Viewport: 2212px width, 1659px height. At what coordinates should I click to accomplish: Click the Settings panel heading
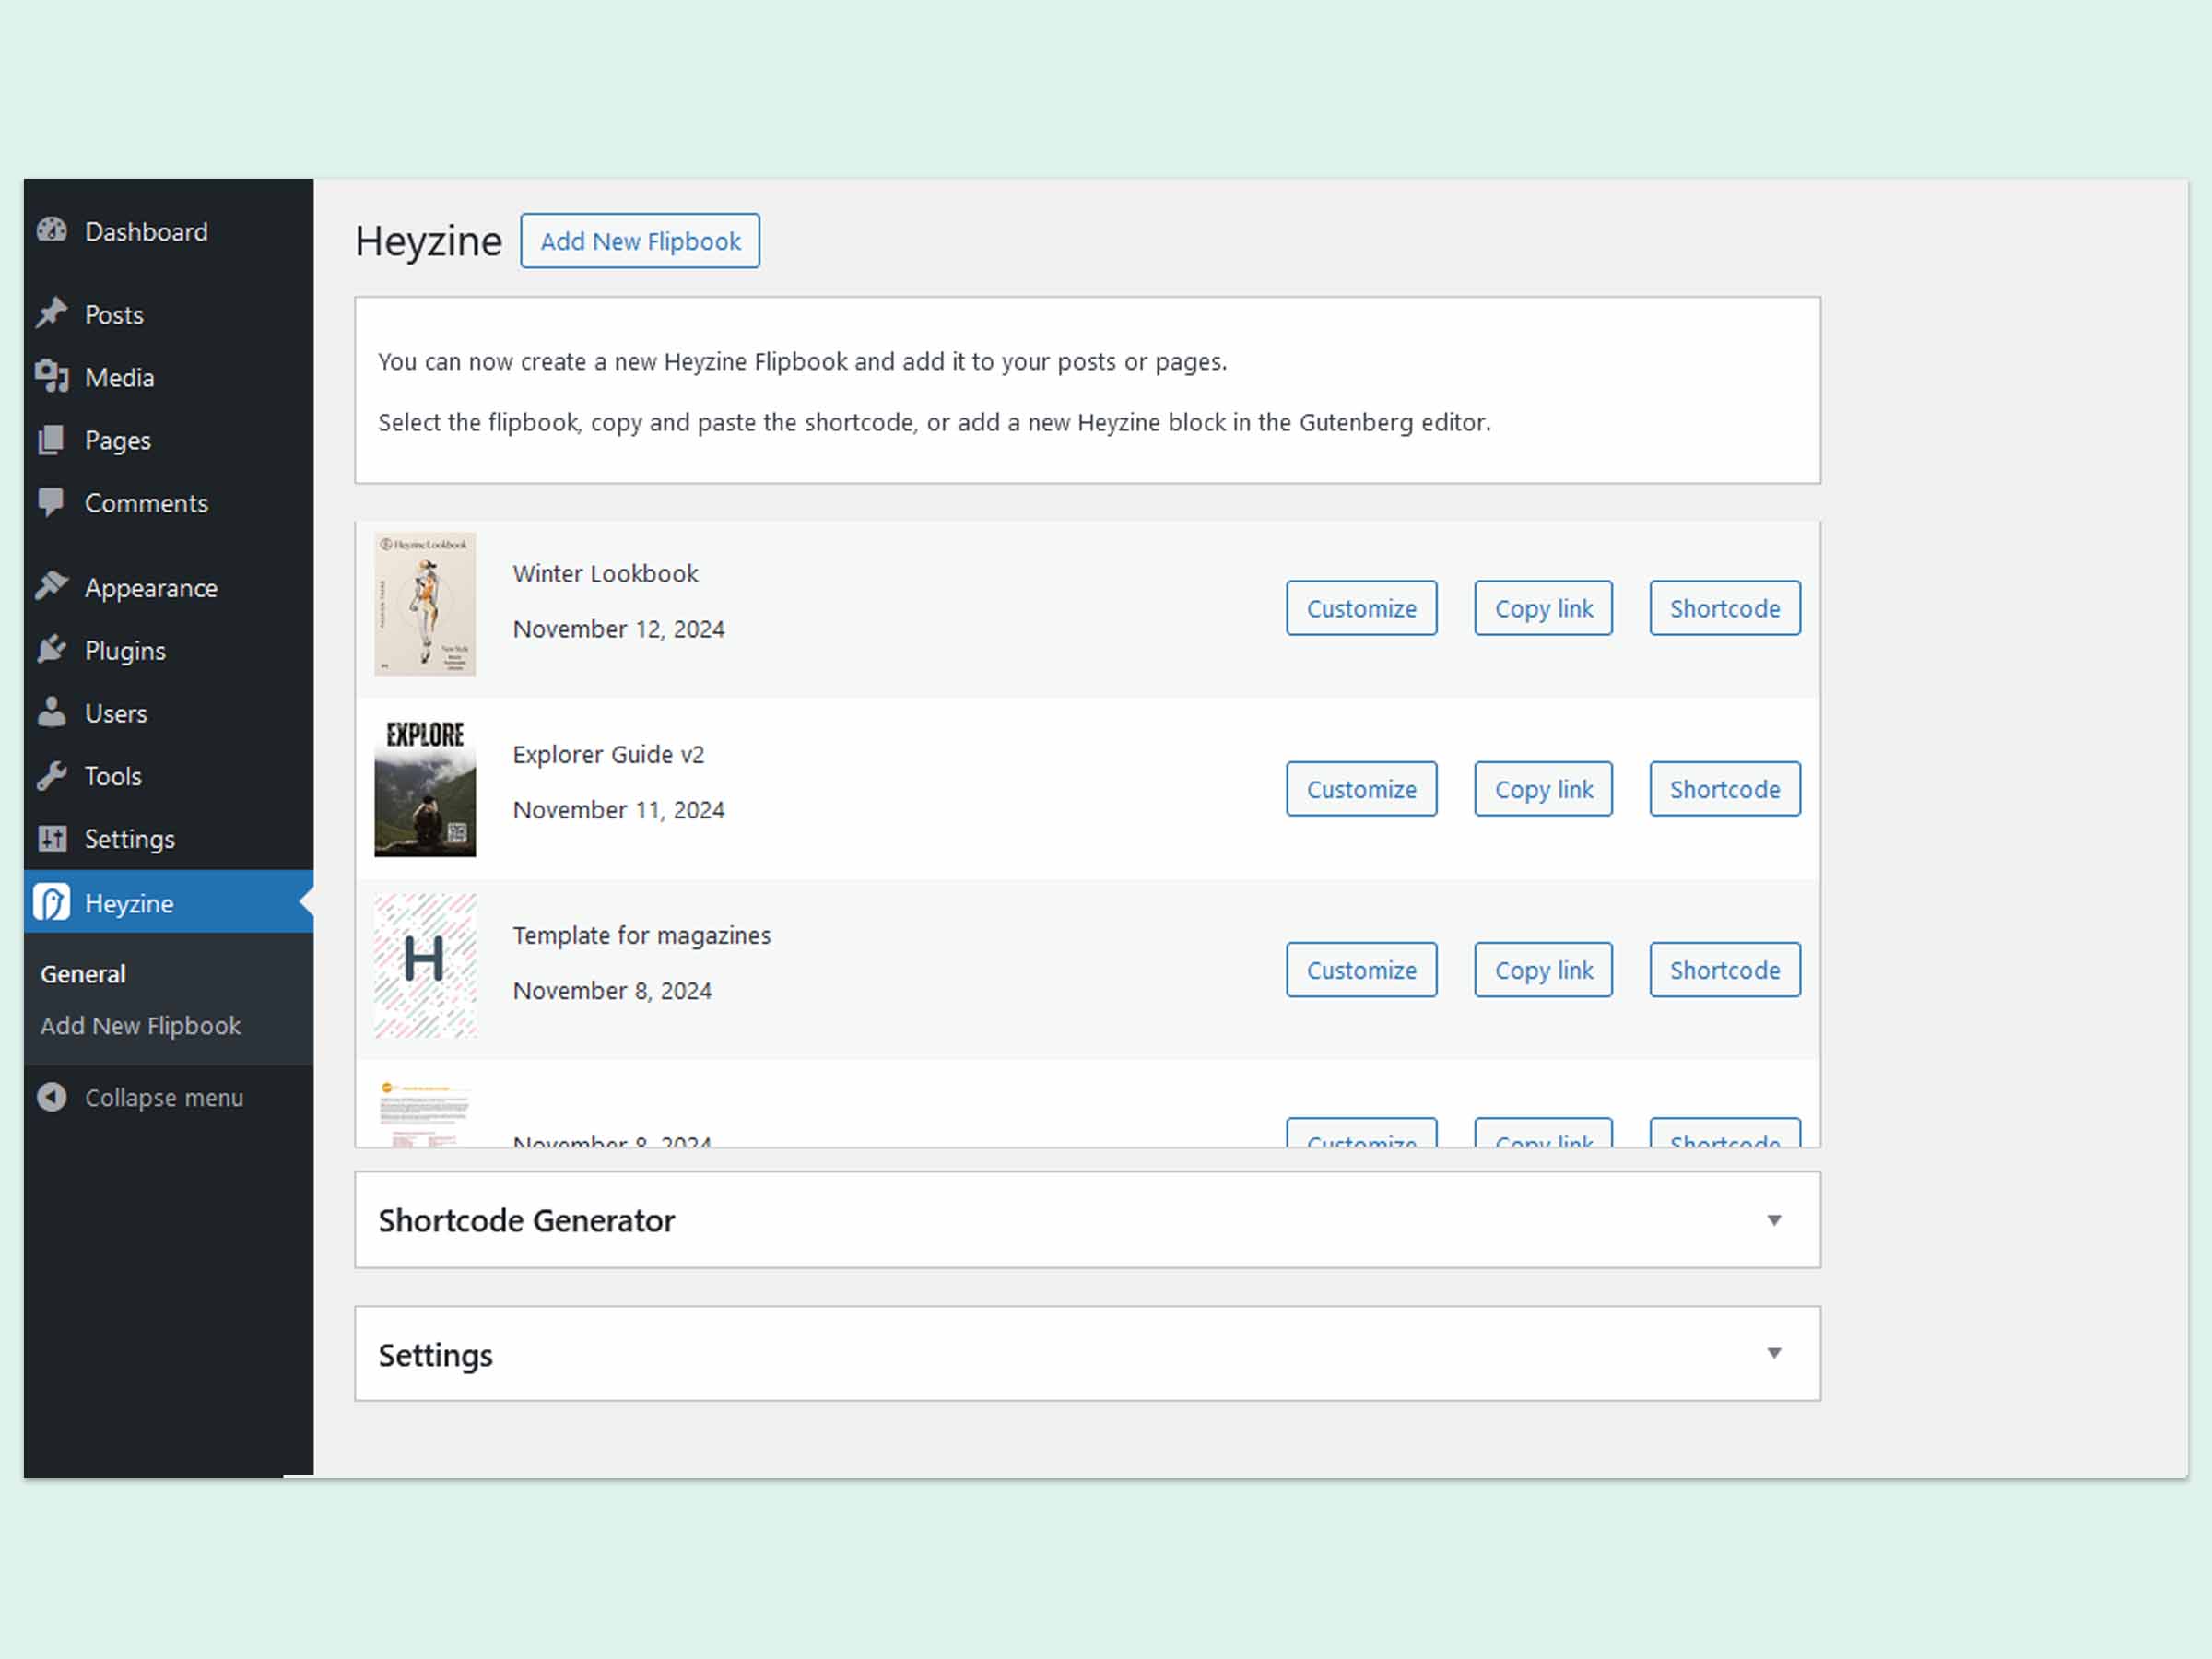point(435,1355)
